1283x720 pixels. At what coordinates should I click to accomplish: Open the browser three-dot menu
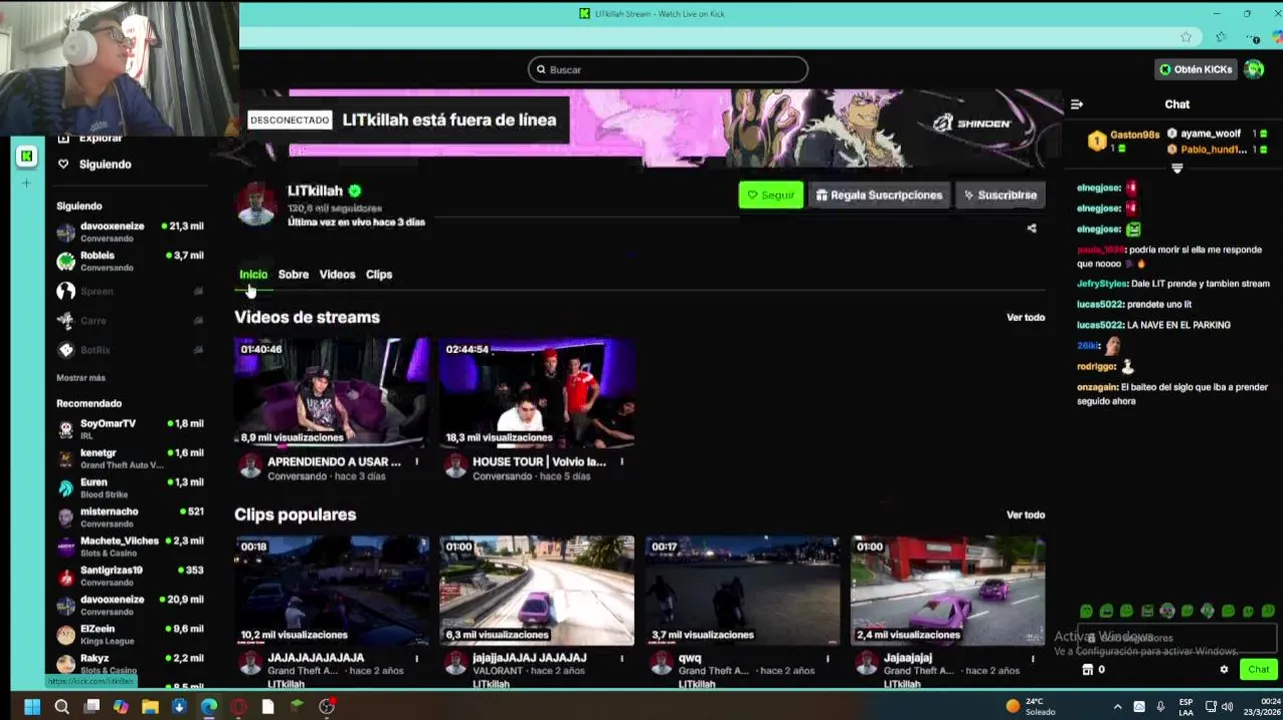coord(1254,37)
